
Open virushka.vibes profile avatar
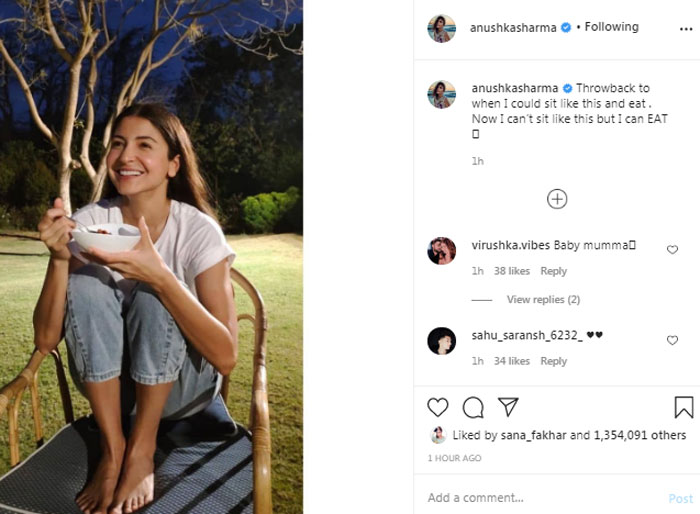coord(441,251)
